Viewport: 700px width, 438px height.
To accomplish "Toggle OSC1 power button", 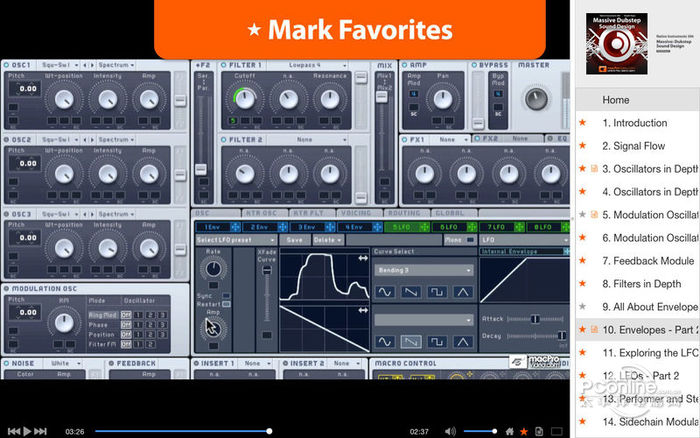I will pyautogui.click(x=6, y=65).
